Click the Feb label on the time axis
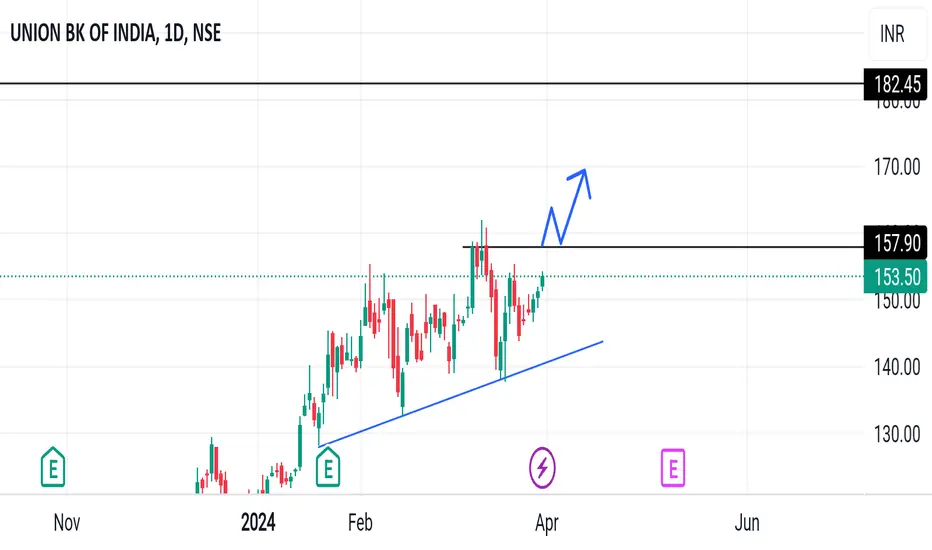The width and height of the screenshot is (932, 550). click(360, 523)
